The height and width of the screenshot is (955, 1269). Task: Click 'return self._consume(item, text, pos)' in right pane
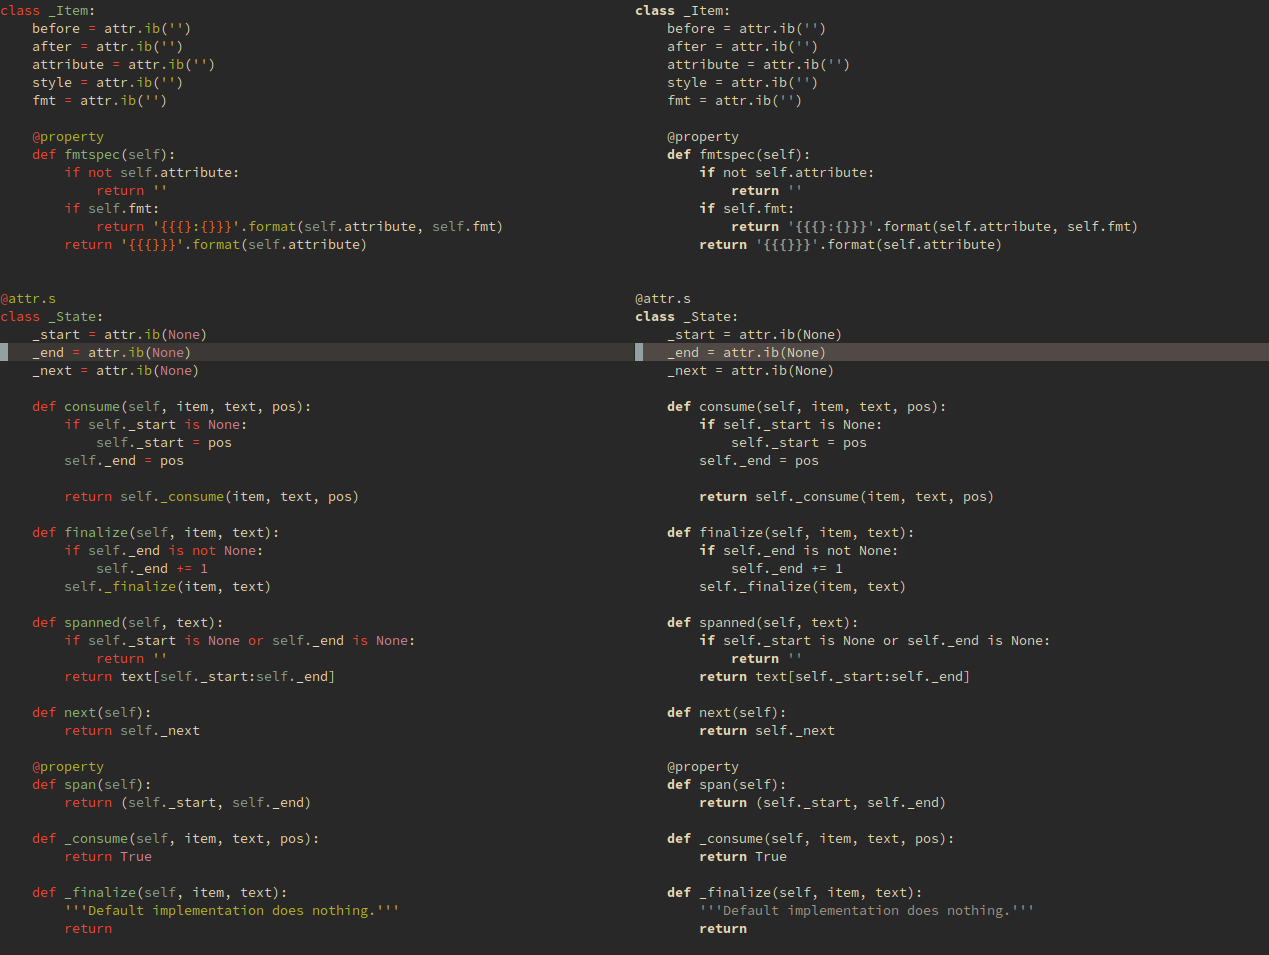[846, 497]
